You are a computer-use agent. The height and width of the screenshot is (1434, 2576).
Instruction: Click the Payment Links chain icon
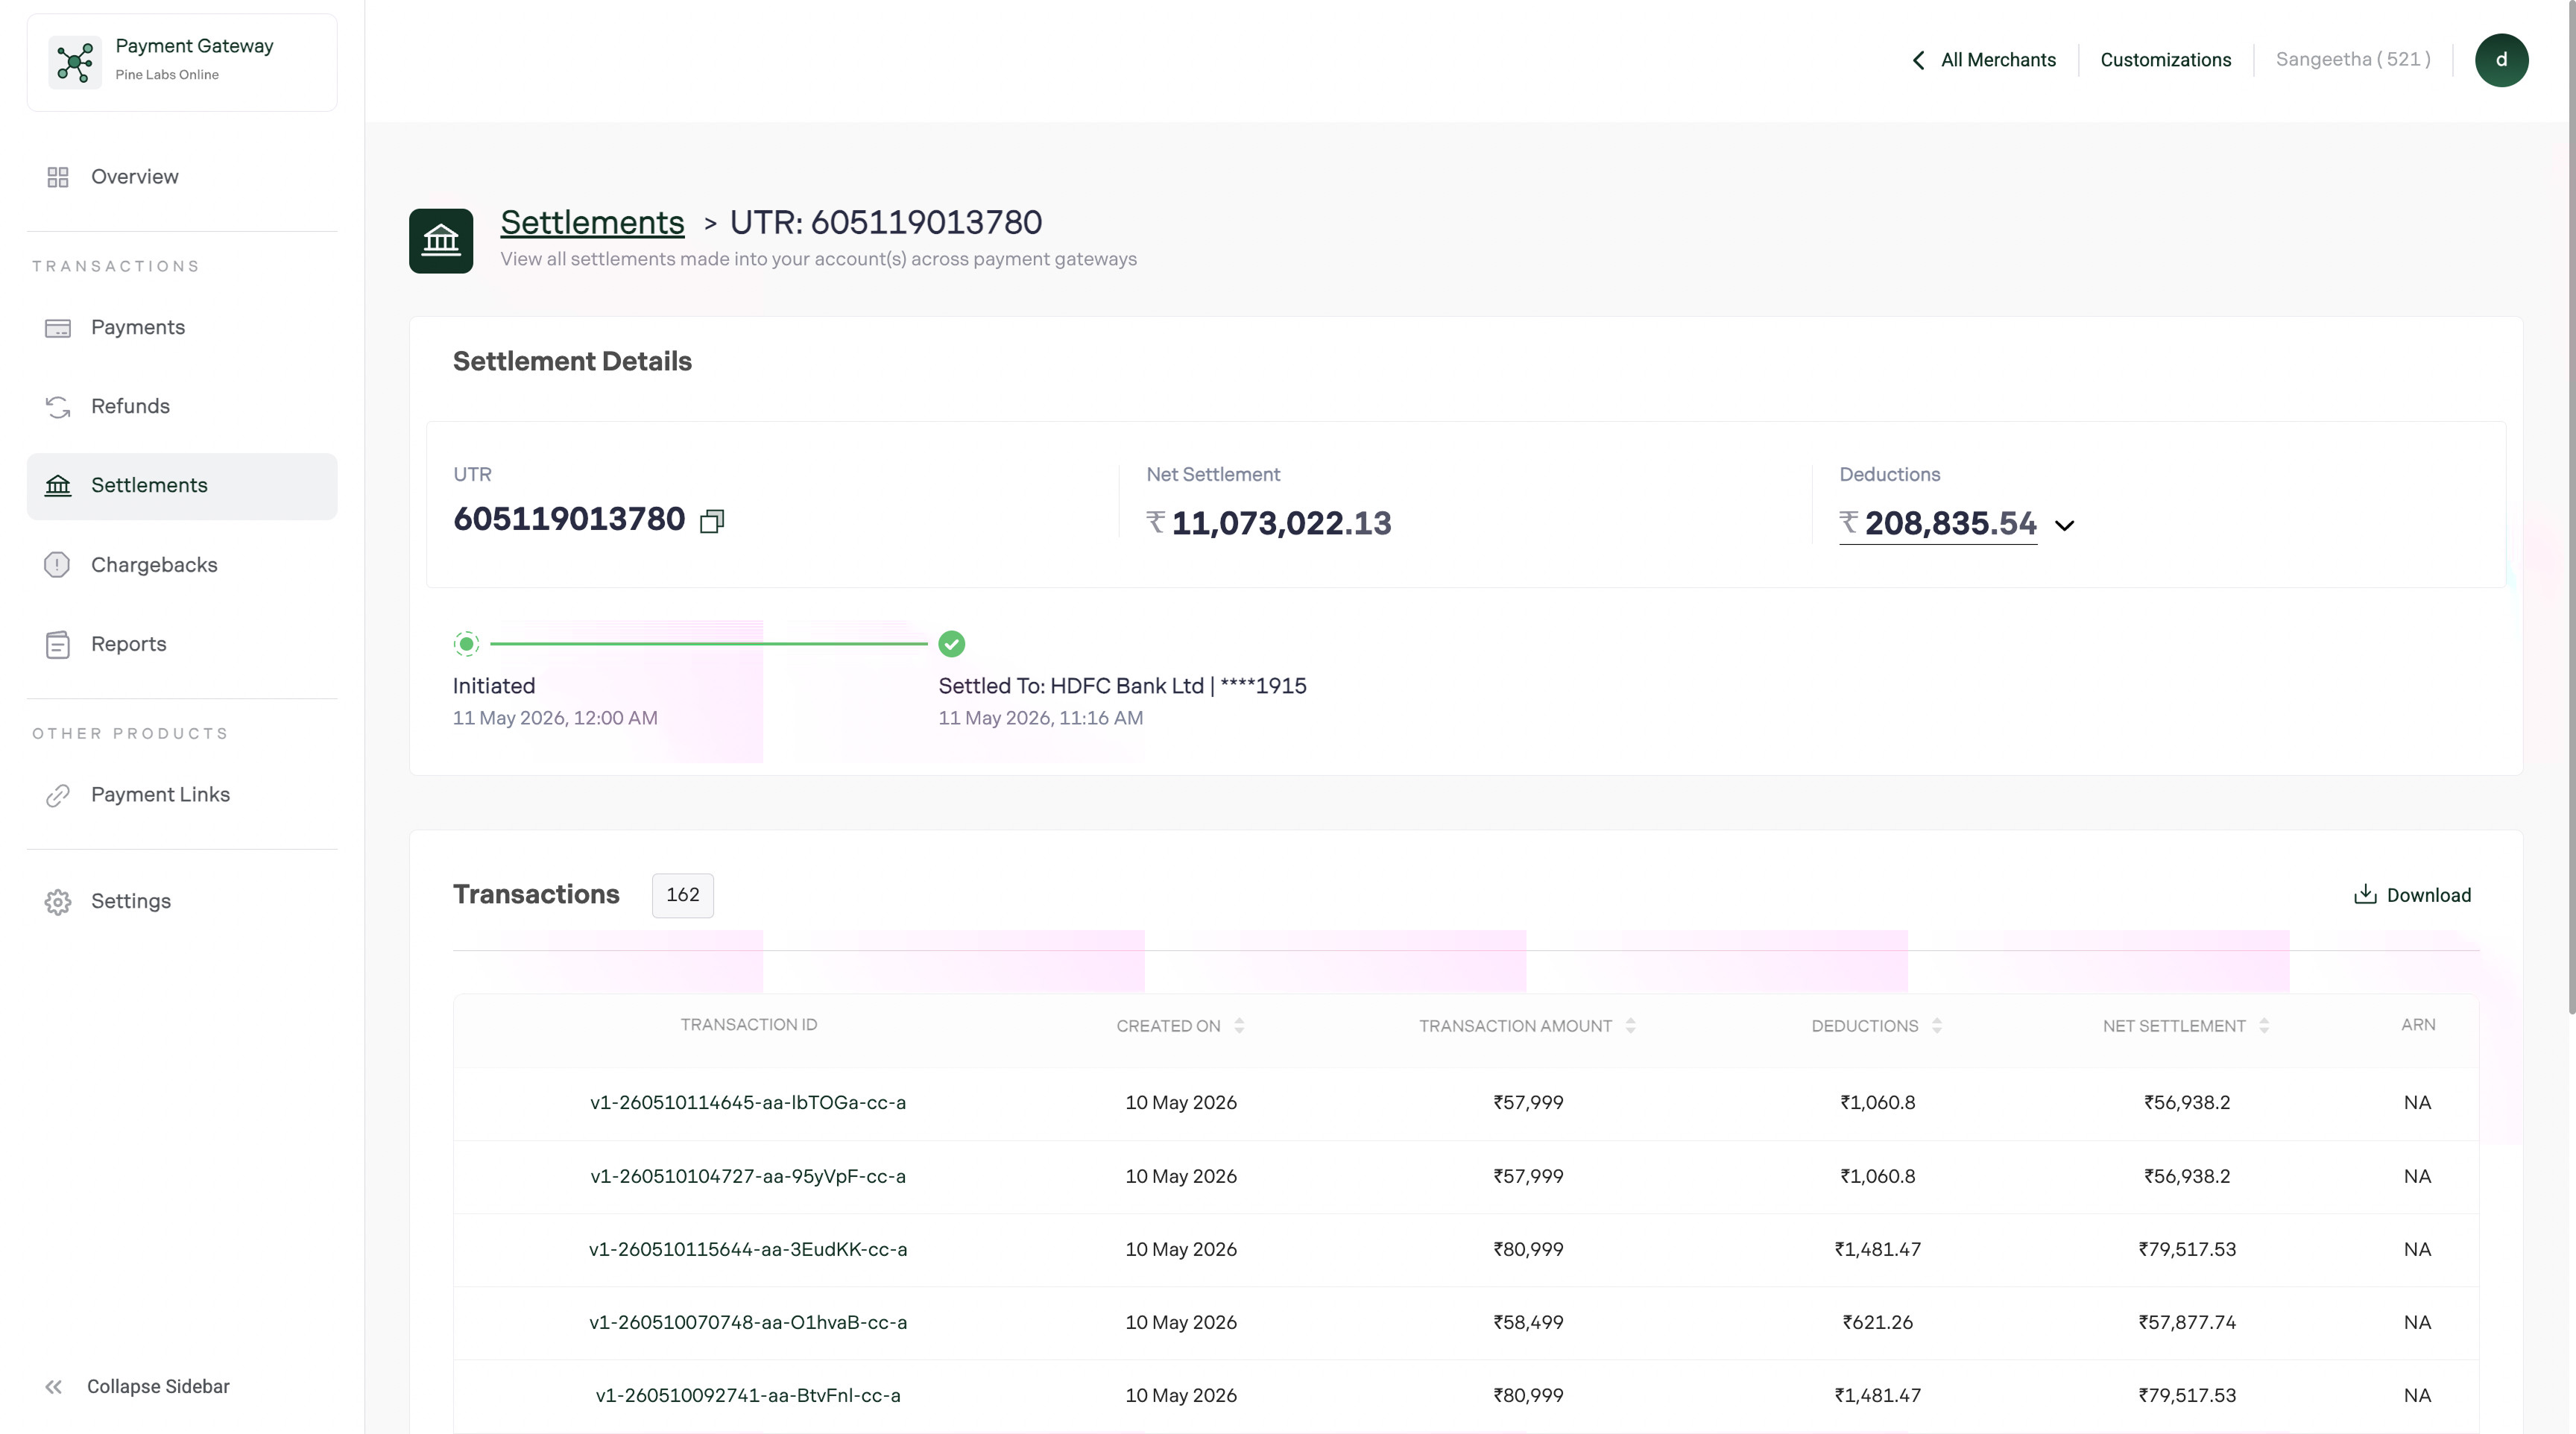[x=57, y=795]
